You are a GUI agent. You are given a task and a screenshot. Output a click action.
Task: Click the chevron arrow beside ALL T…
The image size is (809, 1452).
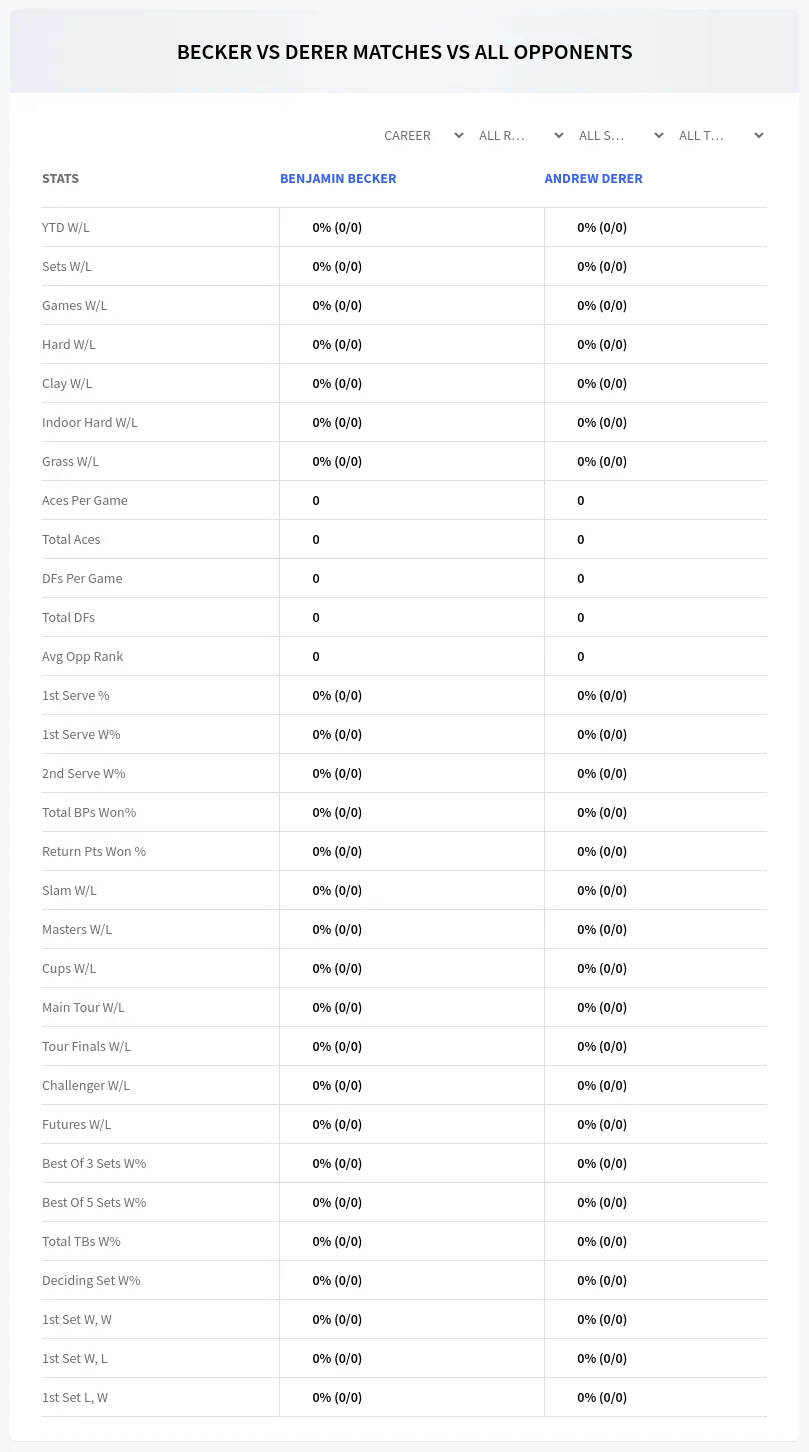point(759,135)
